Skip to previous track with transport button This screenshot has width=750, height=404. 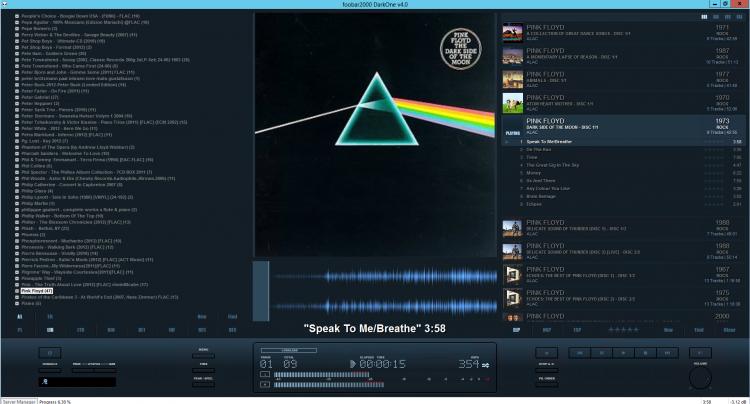(x=579, y=353)
